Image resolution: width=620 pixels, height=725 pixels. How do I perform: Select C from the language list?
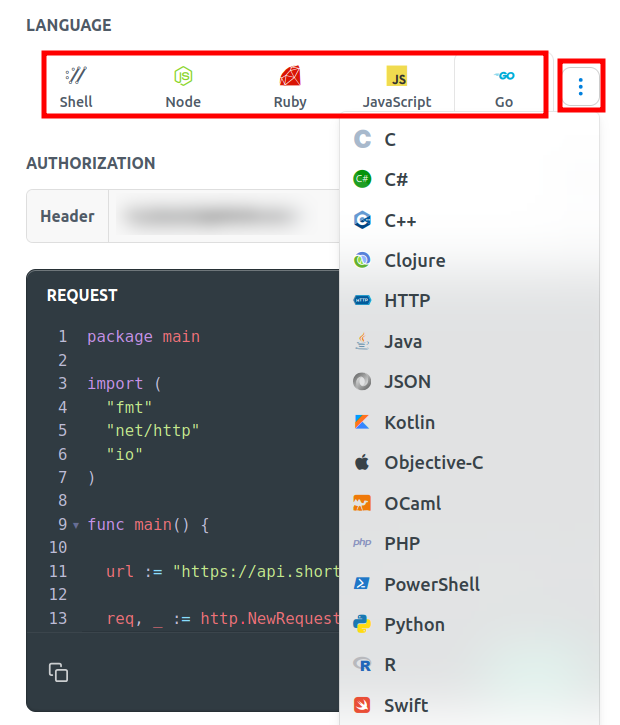(x=390, y=140)
